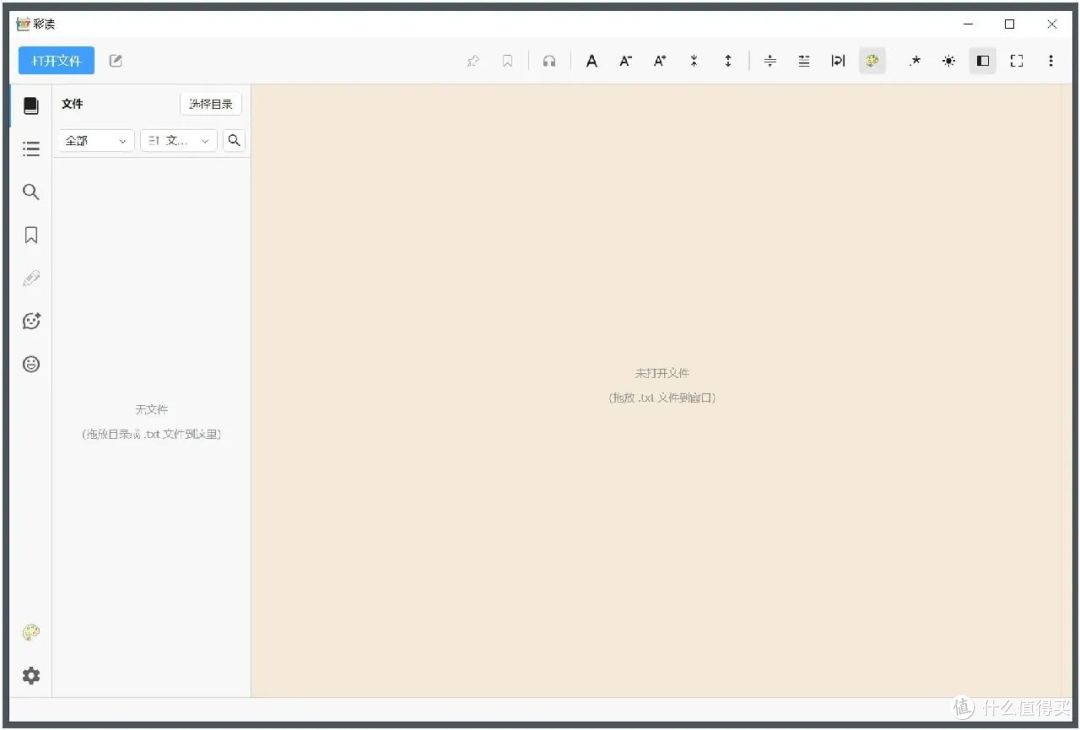Open the table of contents list icon in the sidebar

pyautogui.click(x=31, y=149)
